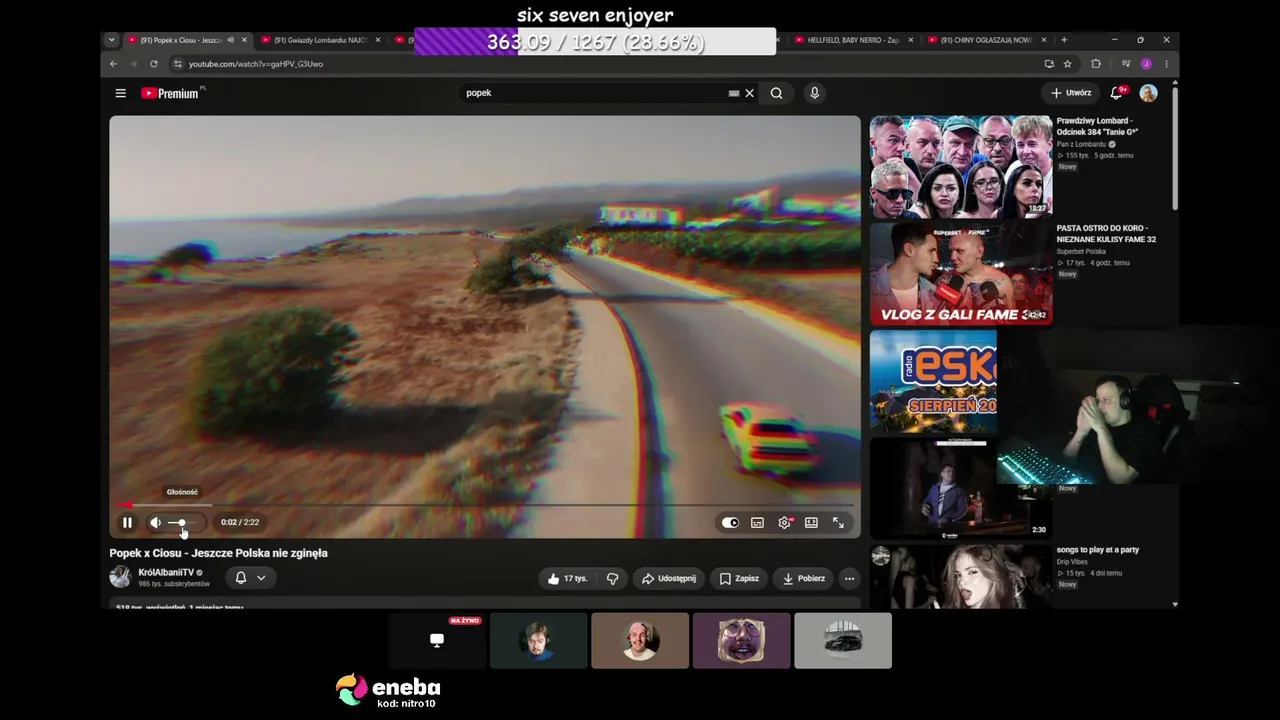Click the page vertical scrollbar

coord(1174,150)
